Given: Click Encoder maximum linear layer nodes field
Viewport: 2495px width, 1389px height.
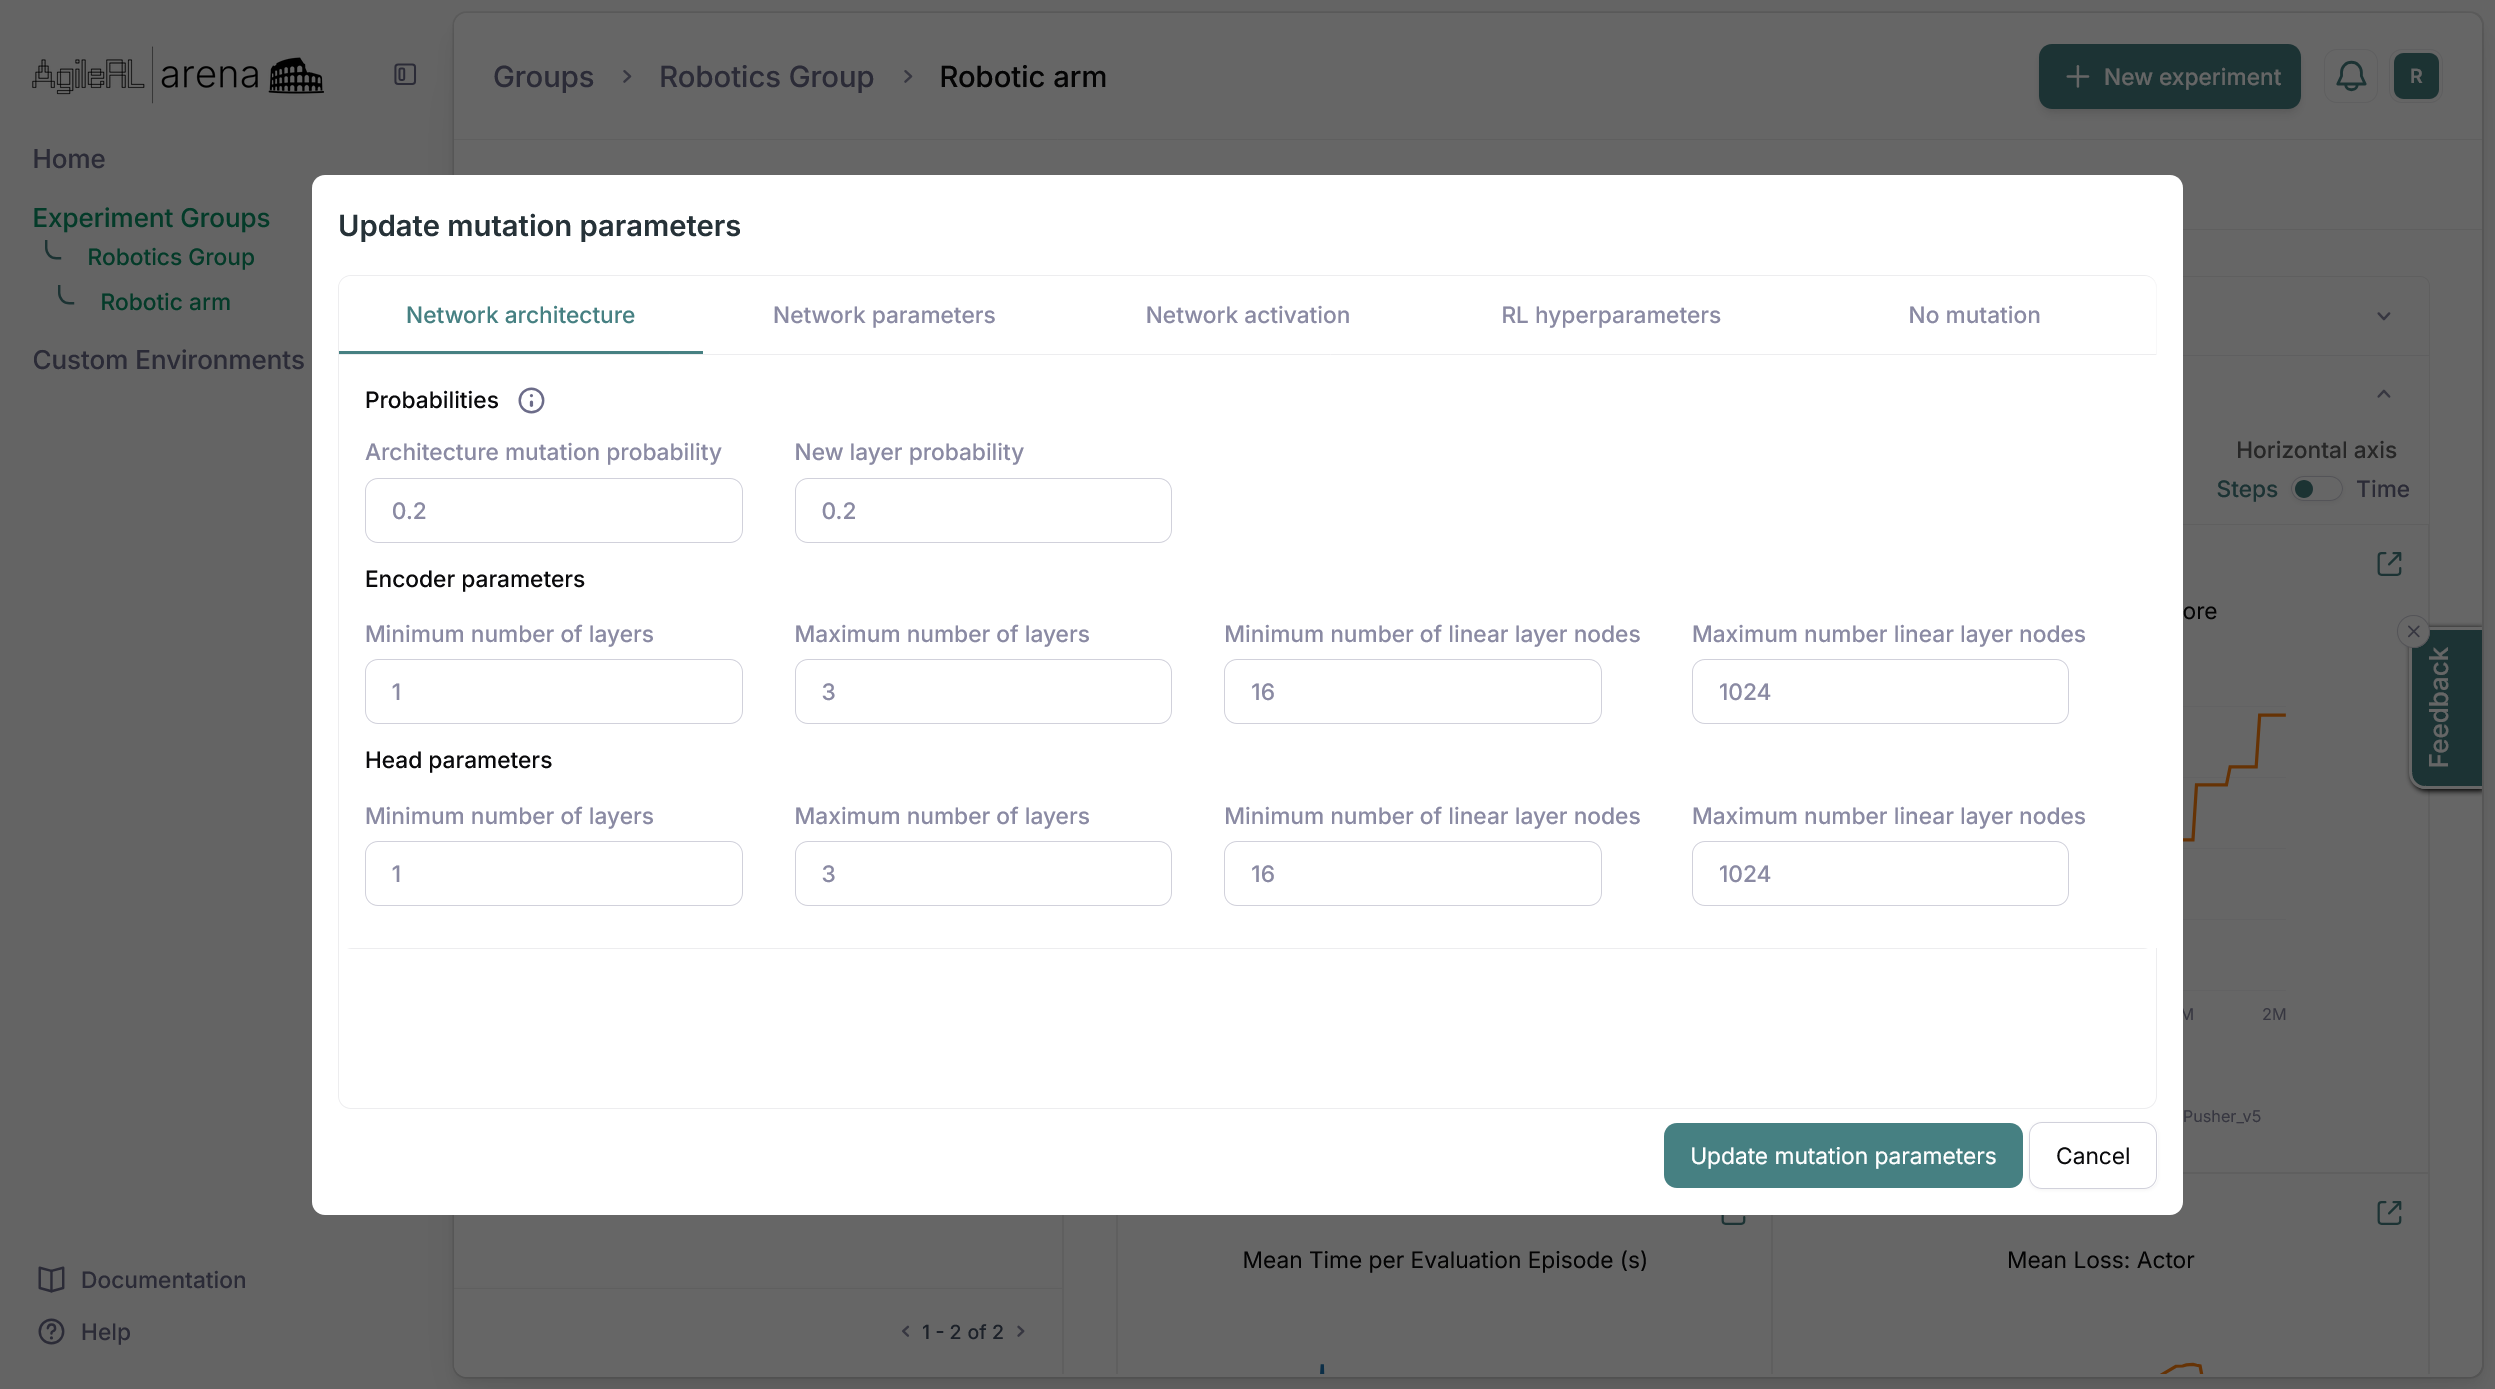Looking at the screenshot, I should (x=1879, y=692).
